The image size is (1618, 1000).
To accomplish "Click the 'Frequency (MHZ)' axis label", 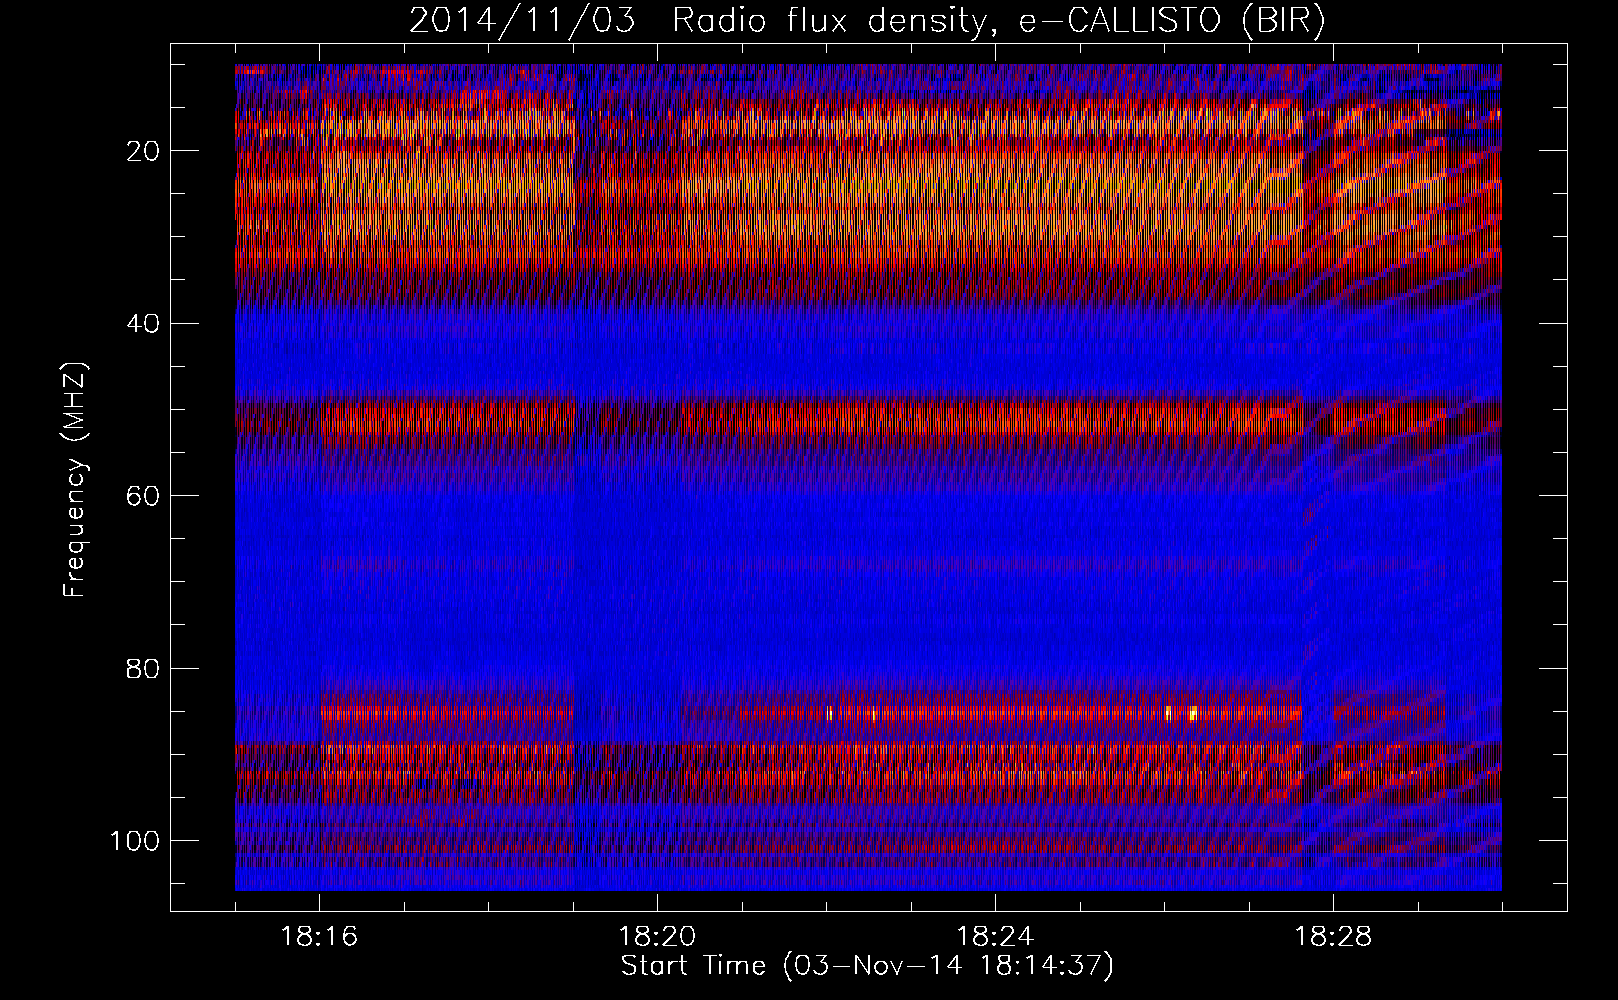I will point(75,480).
